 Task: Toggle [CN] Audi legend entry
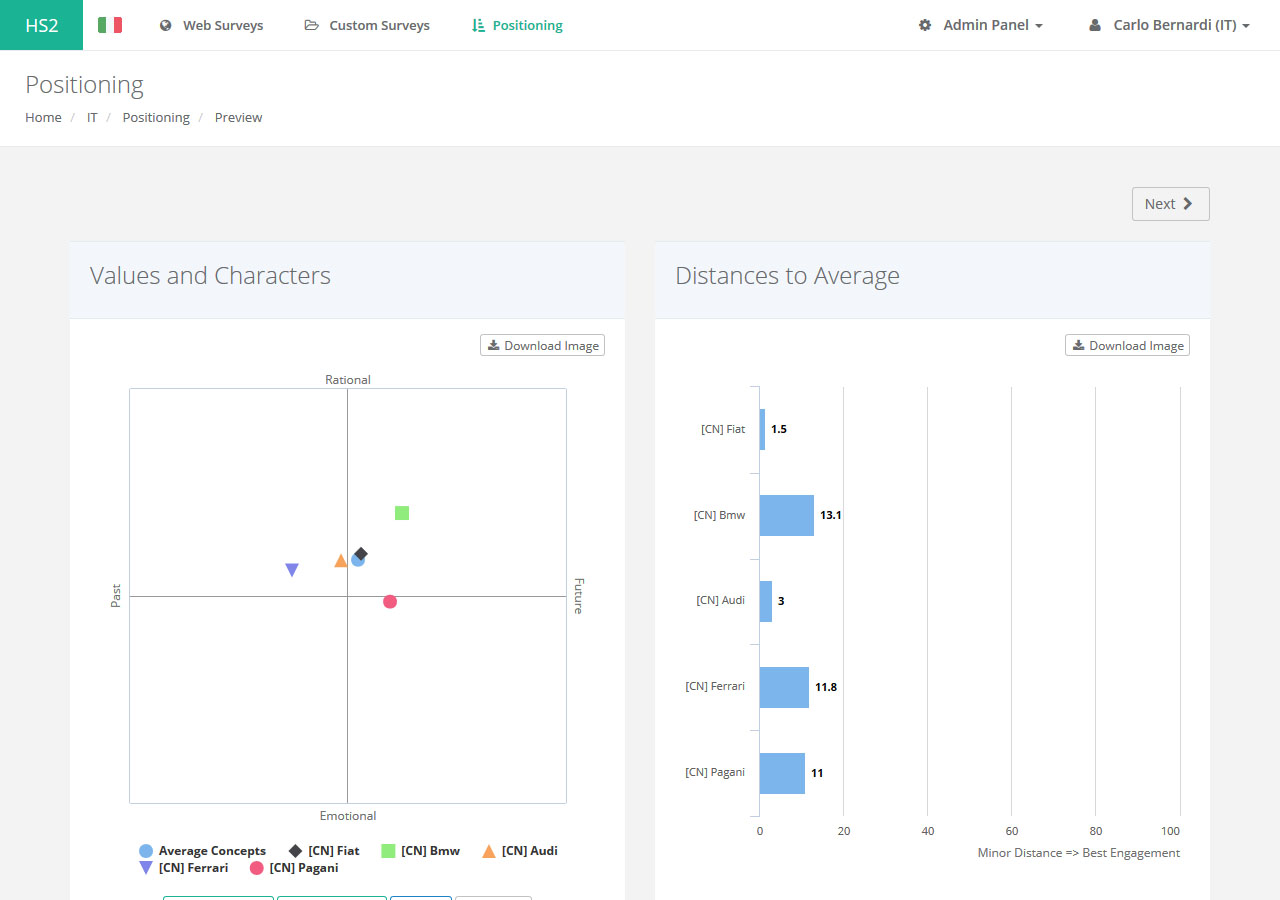click(519, 851)
